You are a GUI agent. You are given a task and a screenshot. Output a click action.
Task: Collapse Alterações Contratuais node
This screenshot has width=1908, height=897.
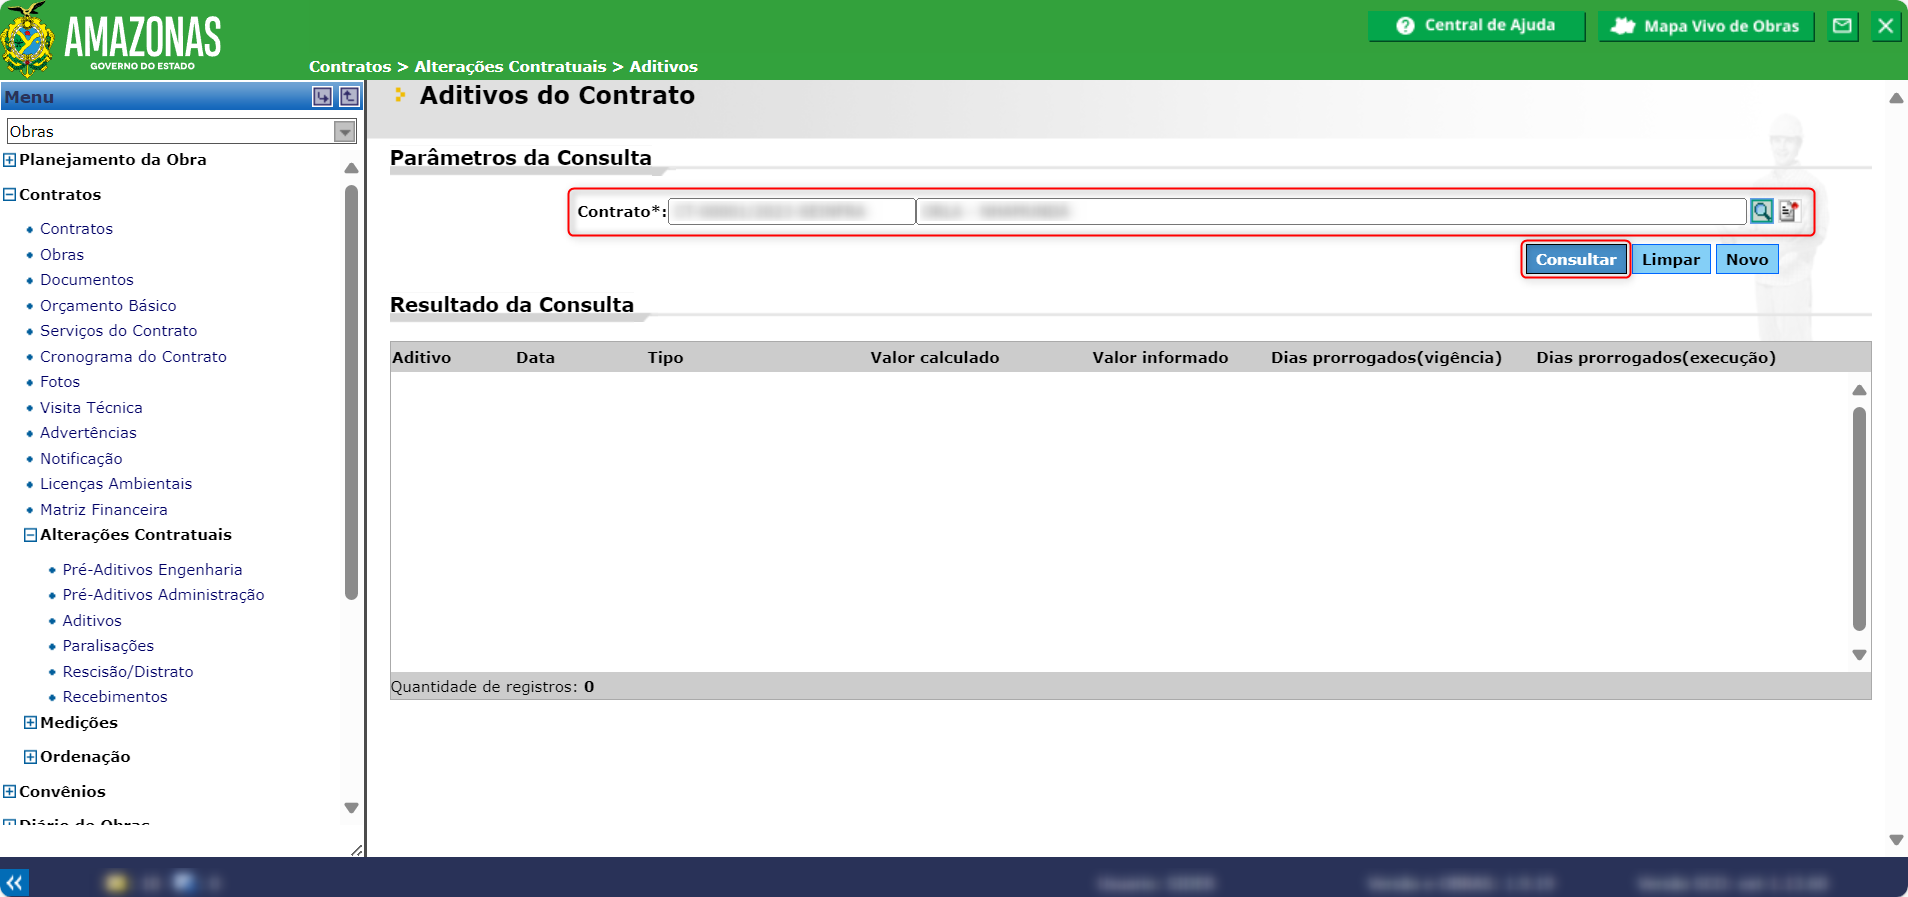[x=30, y=535]
